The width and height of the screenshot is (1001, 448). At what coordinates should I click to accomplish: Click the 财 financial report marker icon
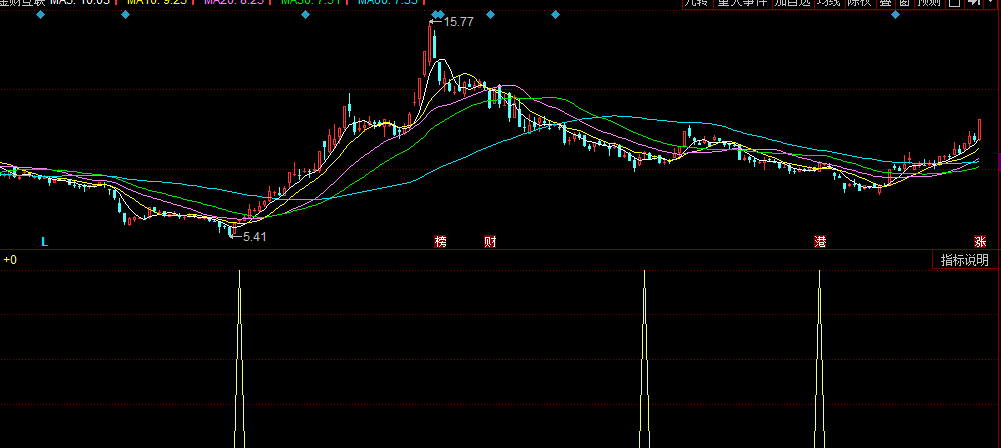pyautogui.click(x=490, y=242)
